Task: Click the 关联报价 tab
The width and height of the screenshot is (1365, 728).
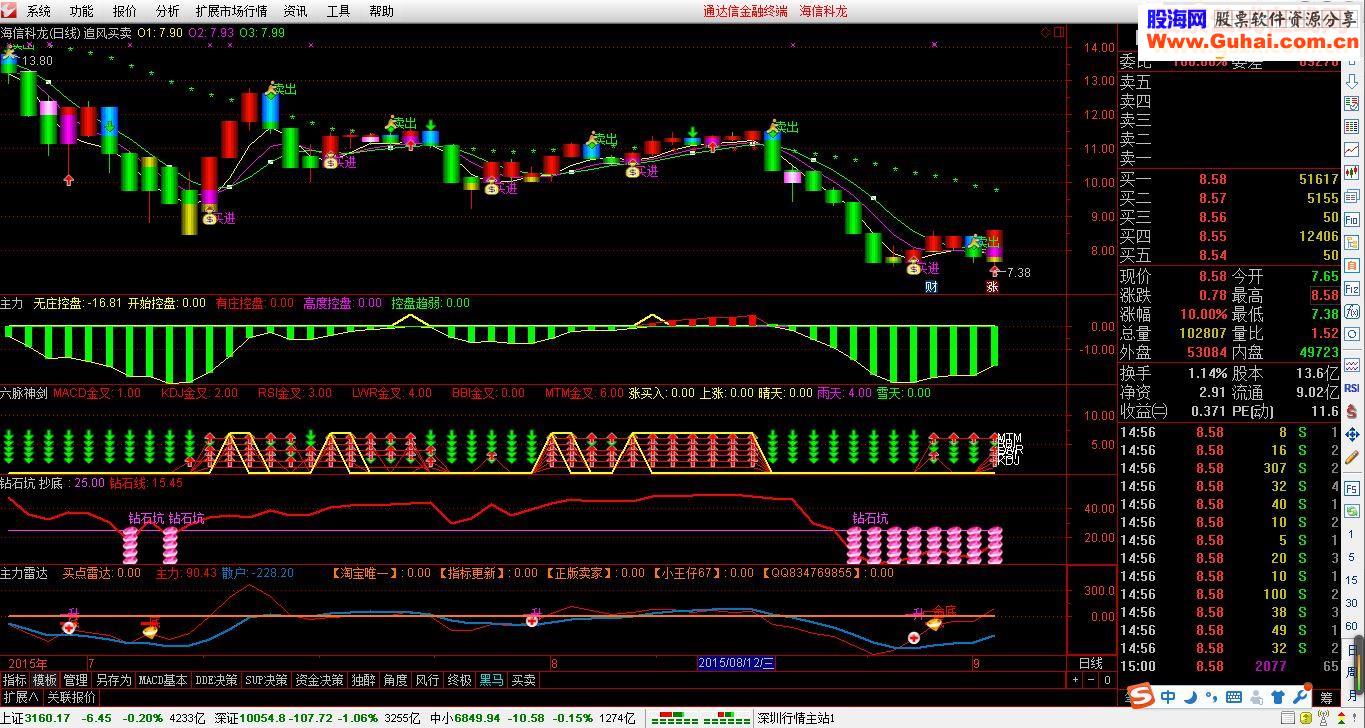Action: 71,697
